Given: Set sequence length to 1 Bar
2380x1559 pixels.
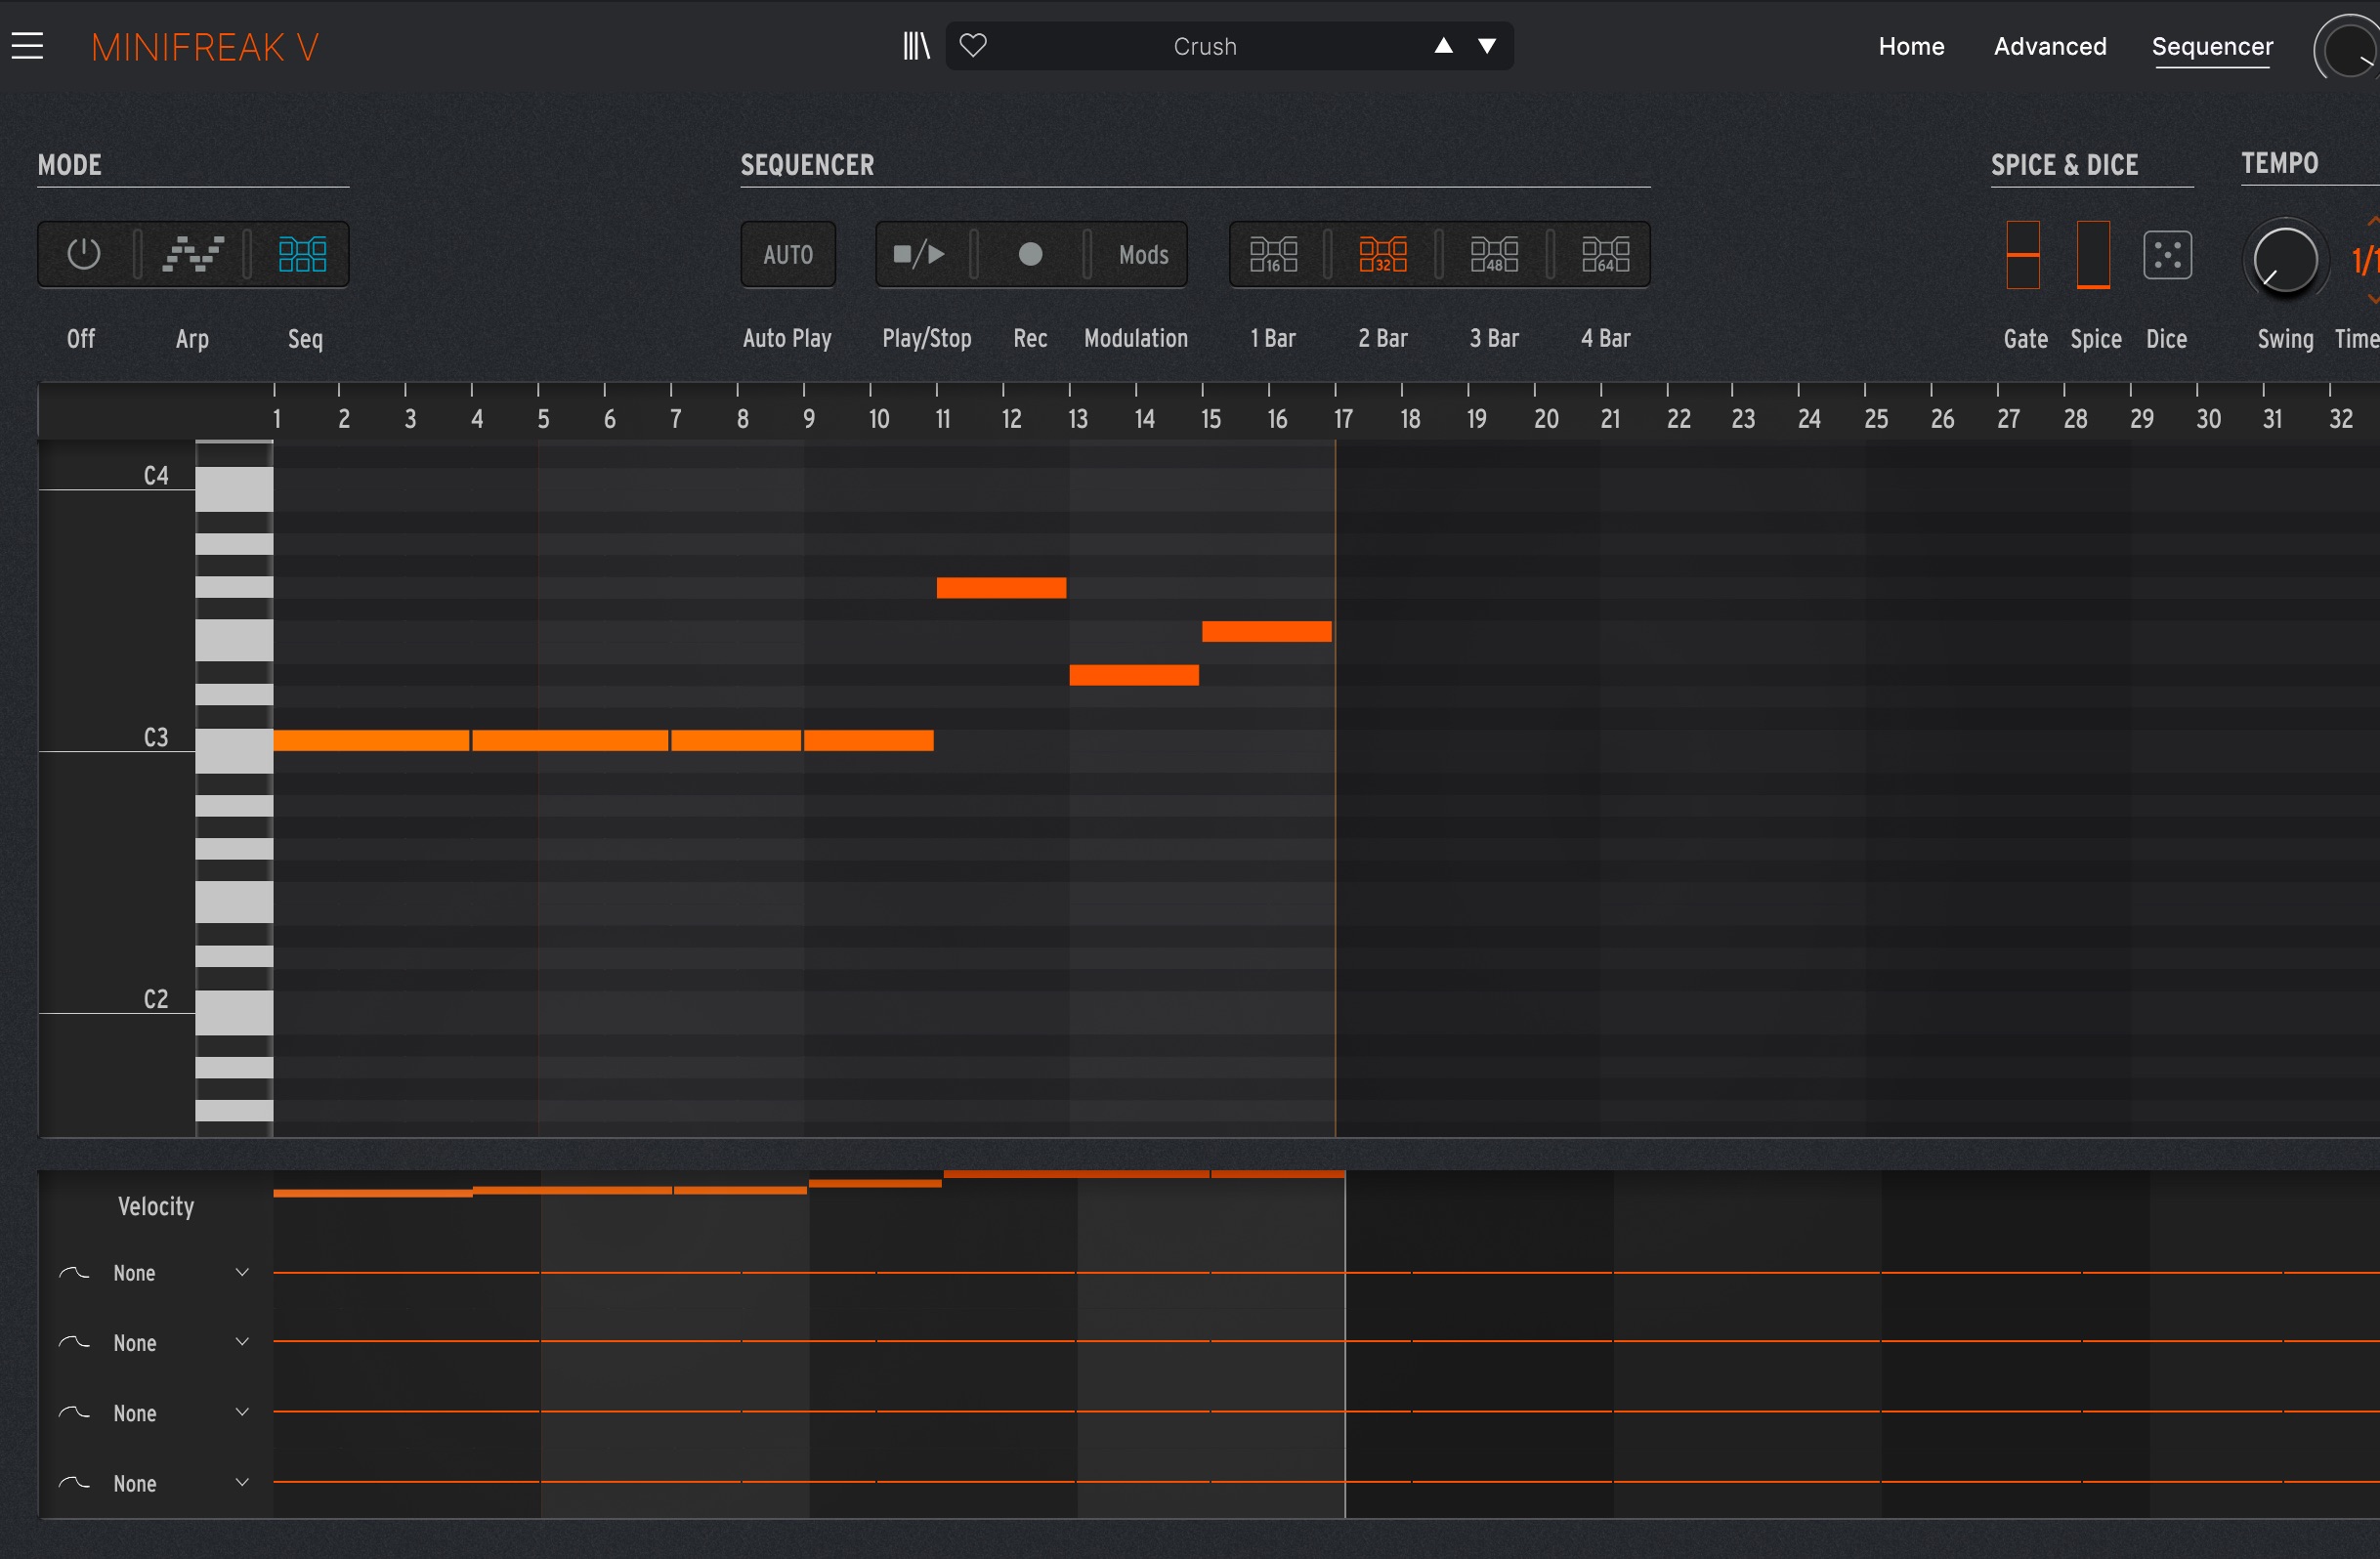Looking at the screenshot, I should click(1272, 254).
